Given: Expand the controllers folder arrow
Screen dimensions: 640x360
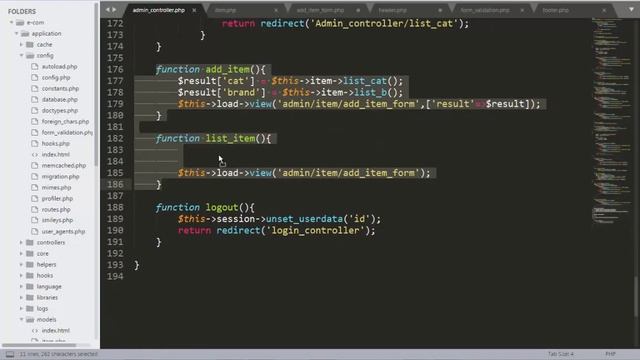Looking at the screenshot, I should 21,242.
